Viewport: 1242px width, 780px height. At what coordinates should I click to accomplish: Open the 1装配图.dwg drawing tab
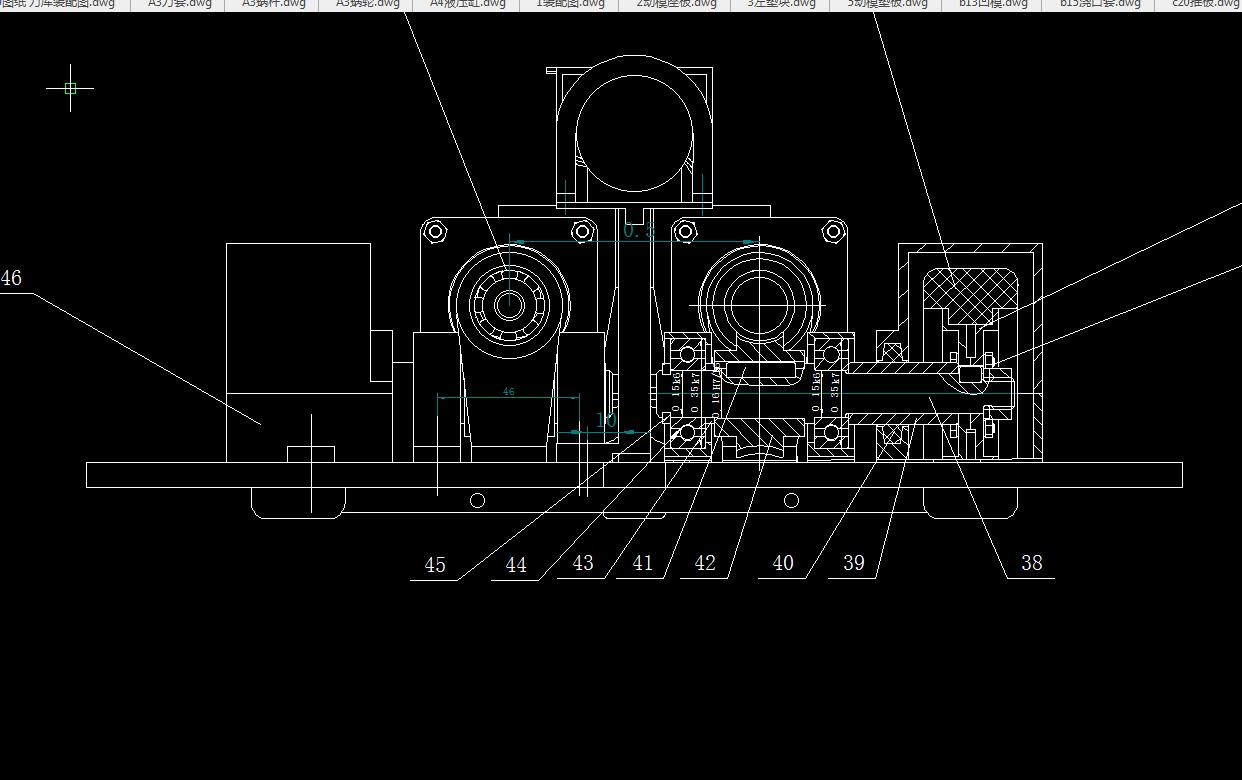571,4
